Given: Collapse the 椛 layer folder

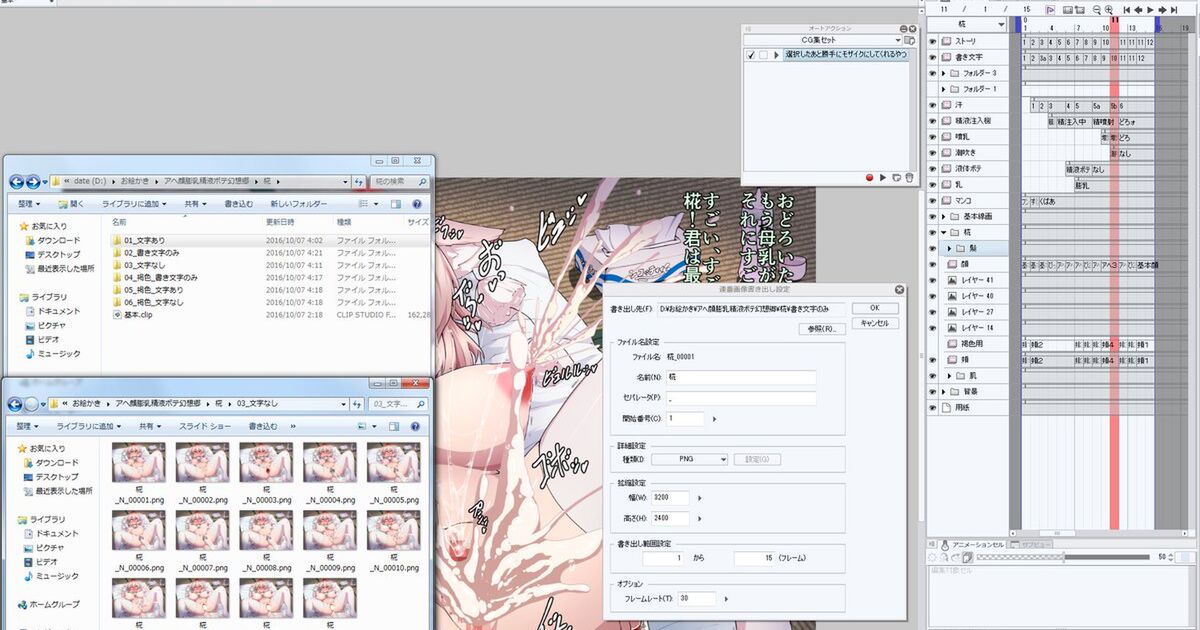Looking at the screenshot, I should coord(944,232).
